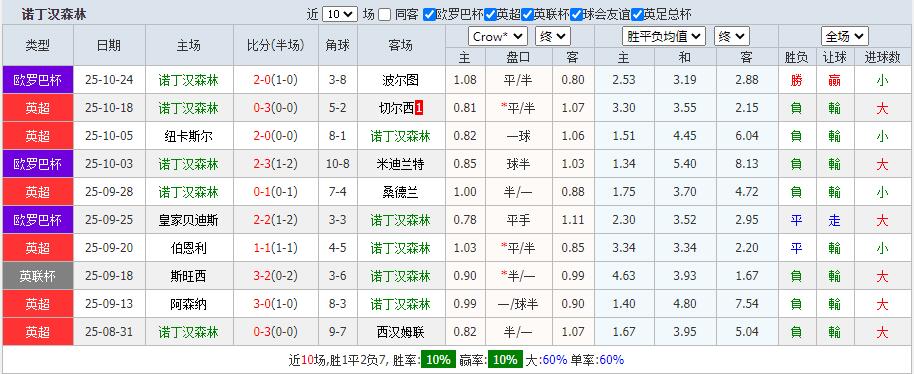Viewport: 914px width, 374px height.
Task: Click odds 7.54 in the 阿森纳 row
Action: click(747, 304)
